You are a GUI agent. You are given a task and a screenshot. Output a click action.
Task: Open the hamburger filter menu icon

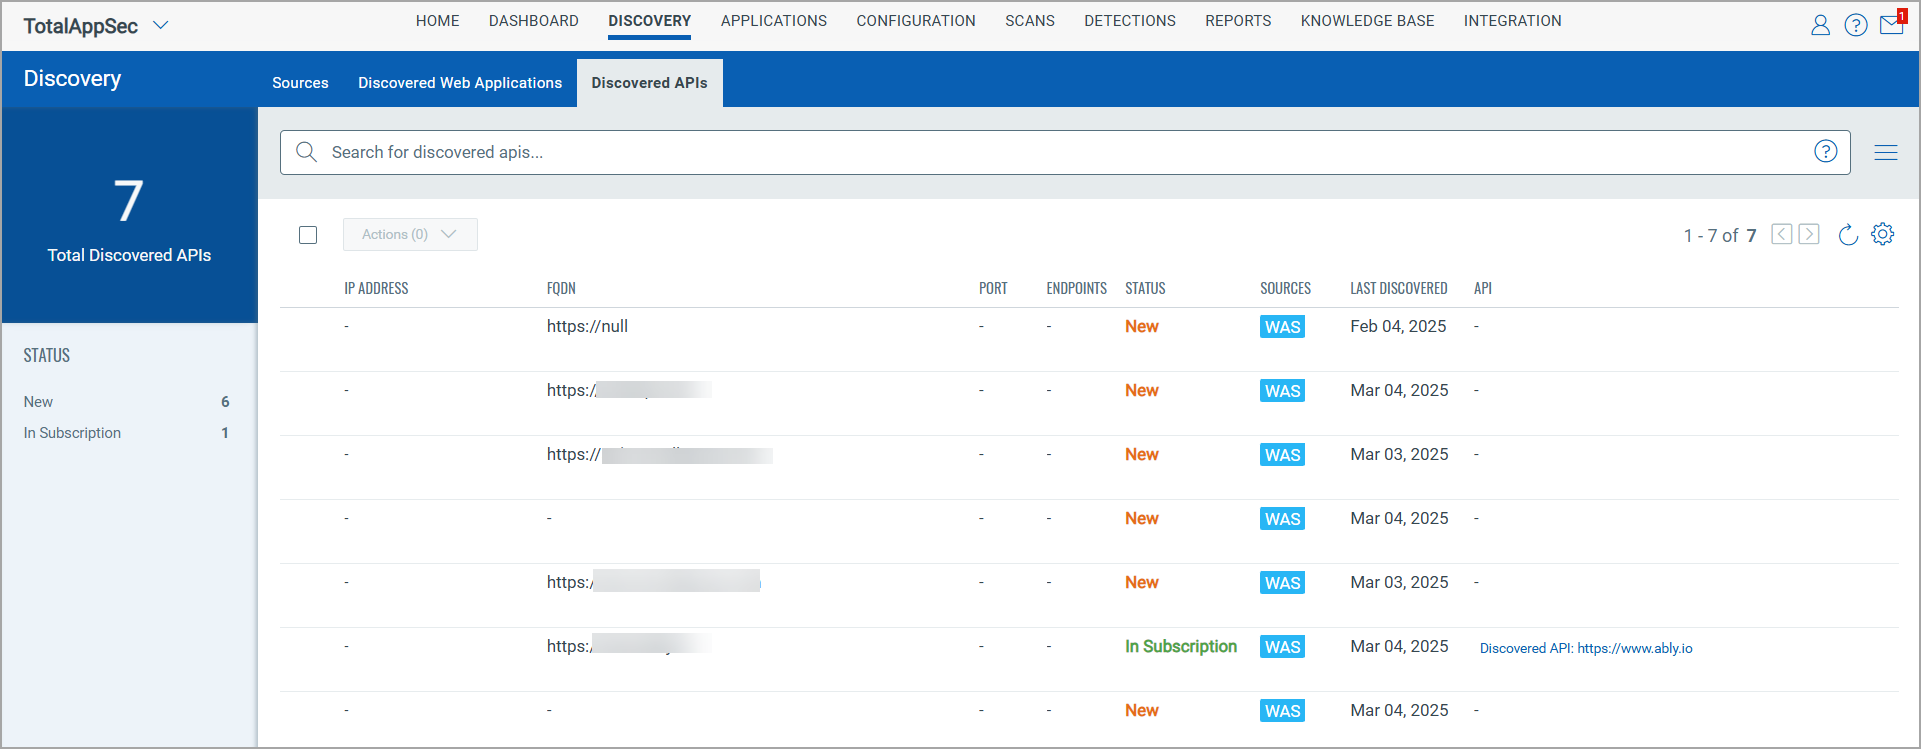pos(1886,152)
